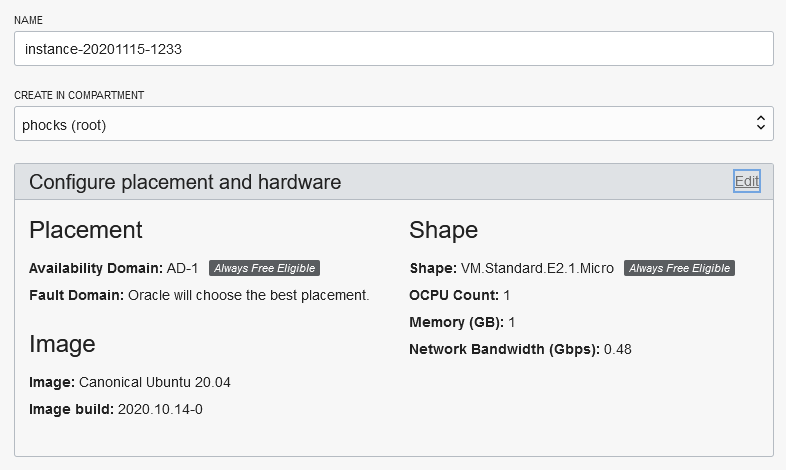Click the Fault Domain placement text
This screenshot has height=470, width=786.
click(x=249, y=295)
